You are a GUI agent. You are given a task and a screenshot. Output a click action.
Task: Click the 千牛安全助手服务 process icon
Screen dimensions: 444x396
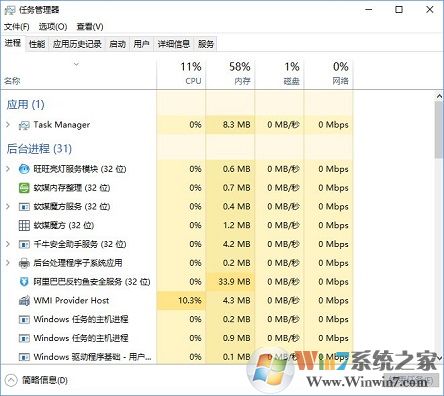click(x=24, y=245)
